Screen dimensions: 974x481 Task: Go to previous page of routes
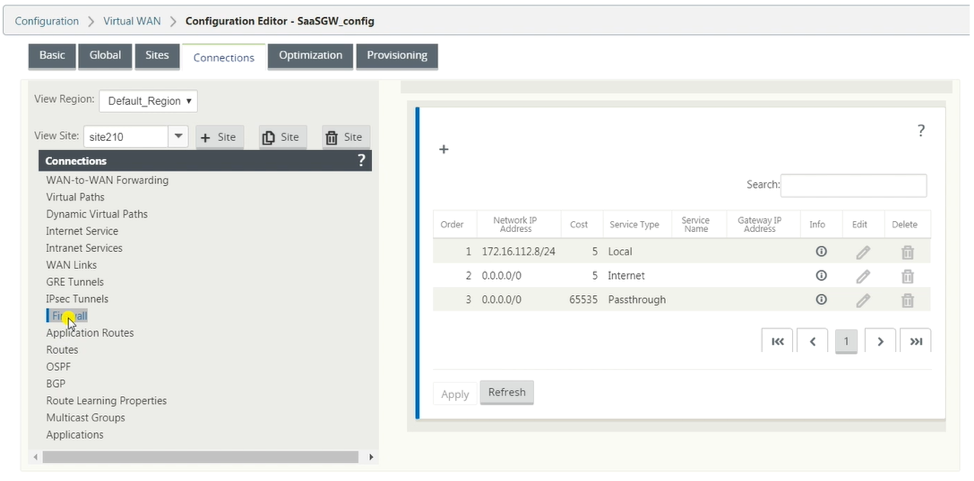tap(812, 341)
